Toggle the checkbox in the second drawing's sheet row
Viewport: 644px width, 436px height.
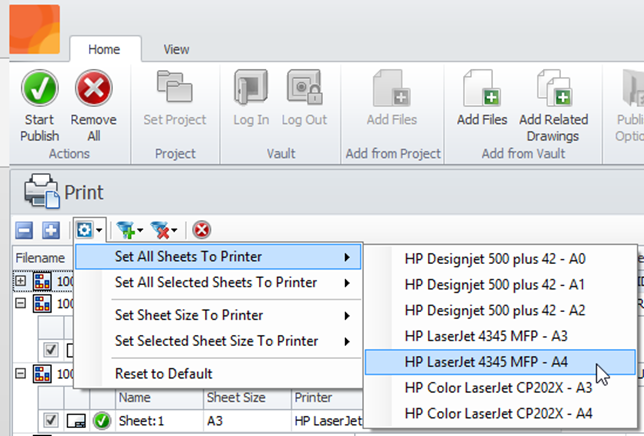click(x=51, y=350)
